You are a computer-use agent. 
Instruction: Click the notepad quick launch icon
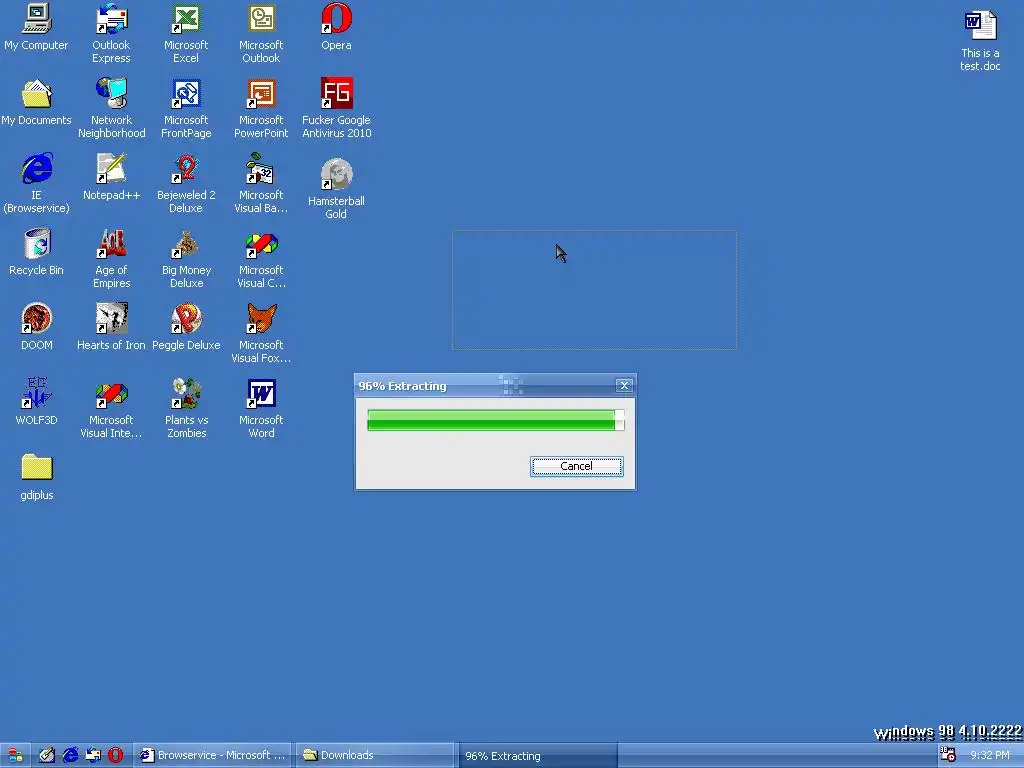pyautogui.click(x=46, y=756)
